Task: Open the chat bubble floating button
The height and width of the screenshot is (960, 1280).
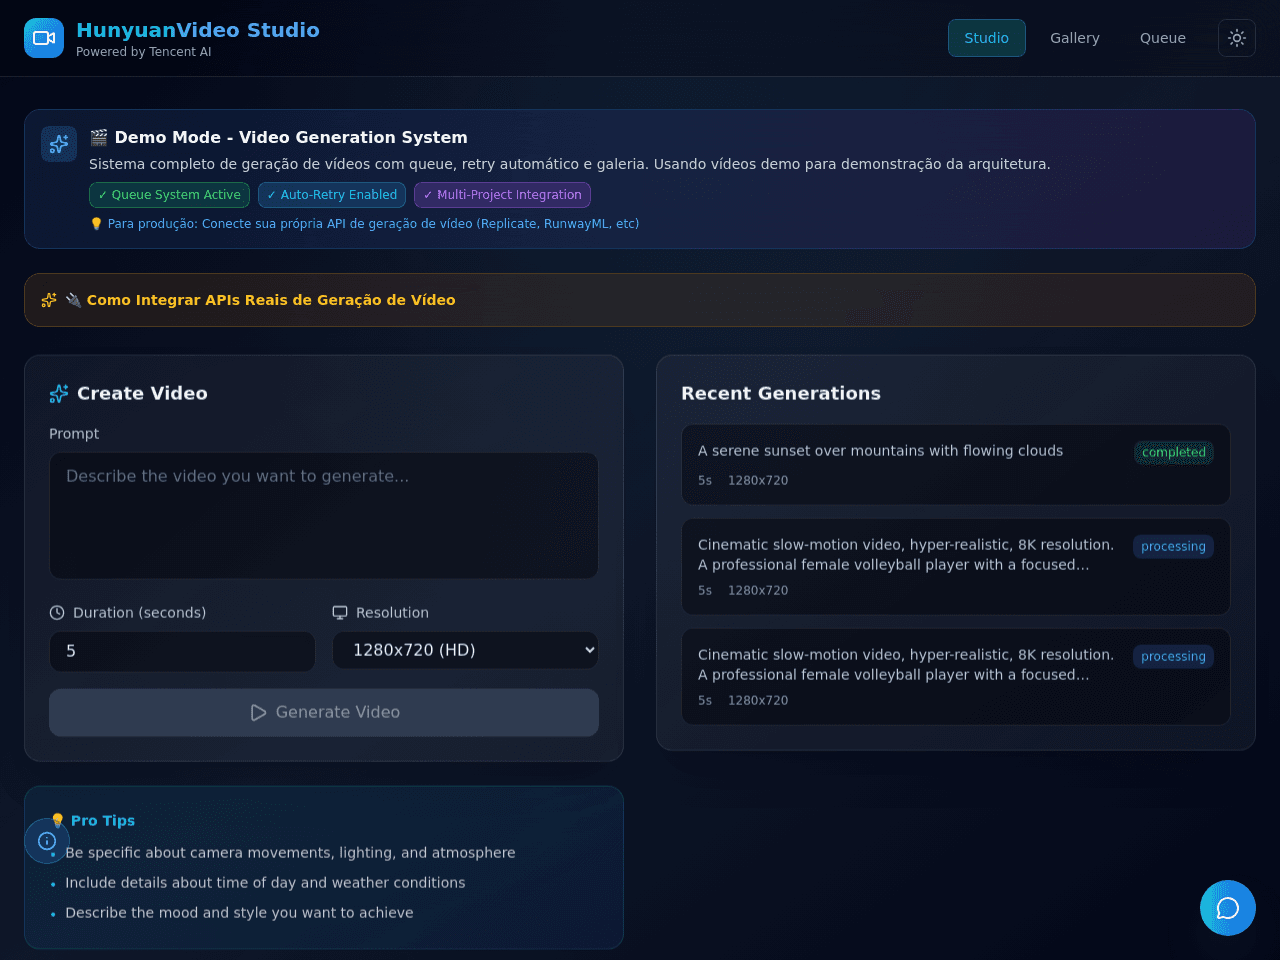Action: tap(1228, 908)
